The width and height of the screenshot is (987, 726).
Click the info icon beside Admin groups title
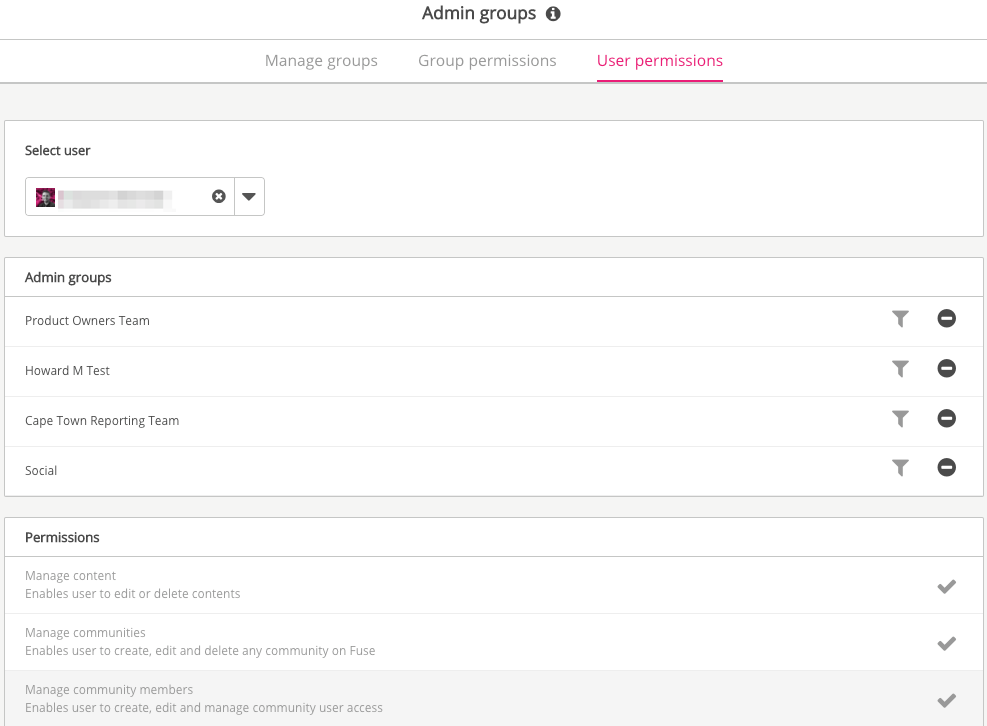pos(553,14)
